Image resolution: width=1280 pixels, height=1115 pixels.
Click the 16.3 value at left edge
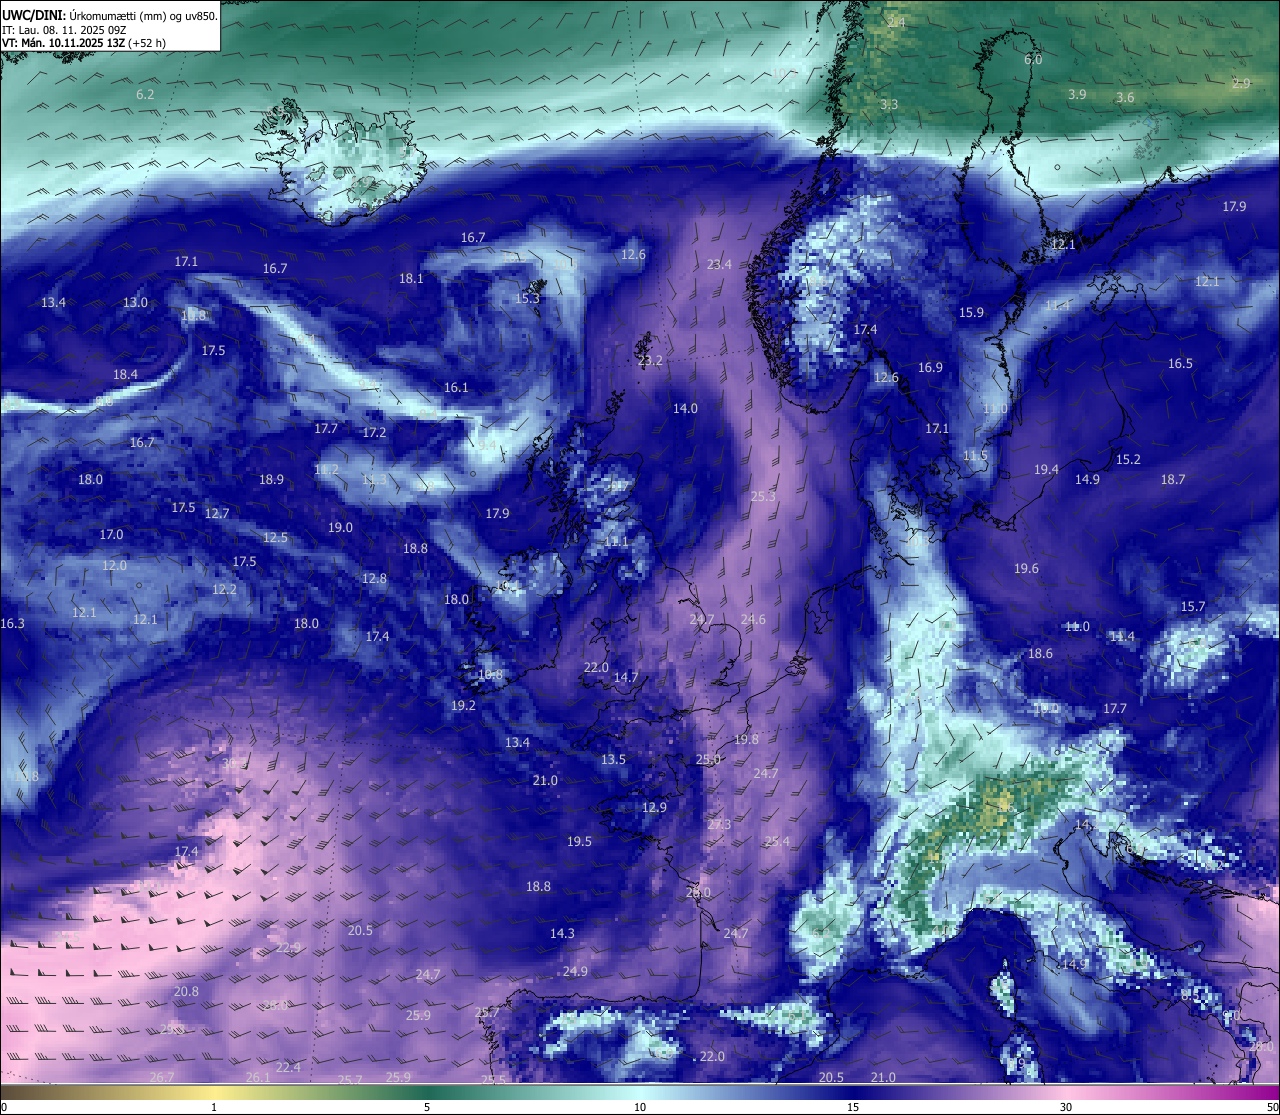tap(12, 623)
